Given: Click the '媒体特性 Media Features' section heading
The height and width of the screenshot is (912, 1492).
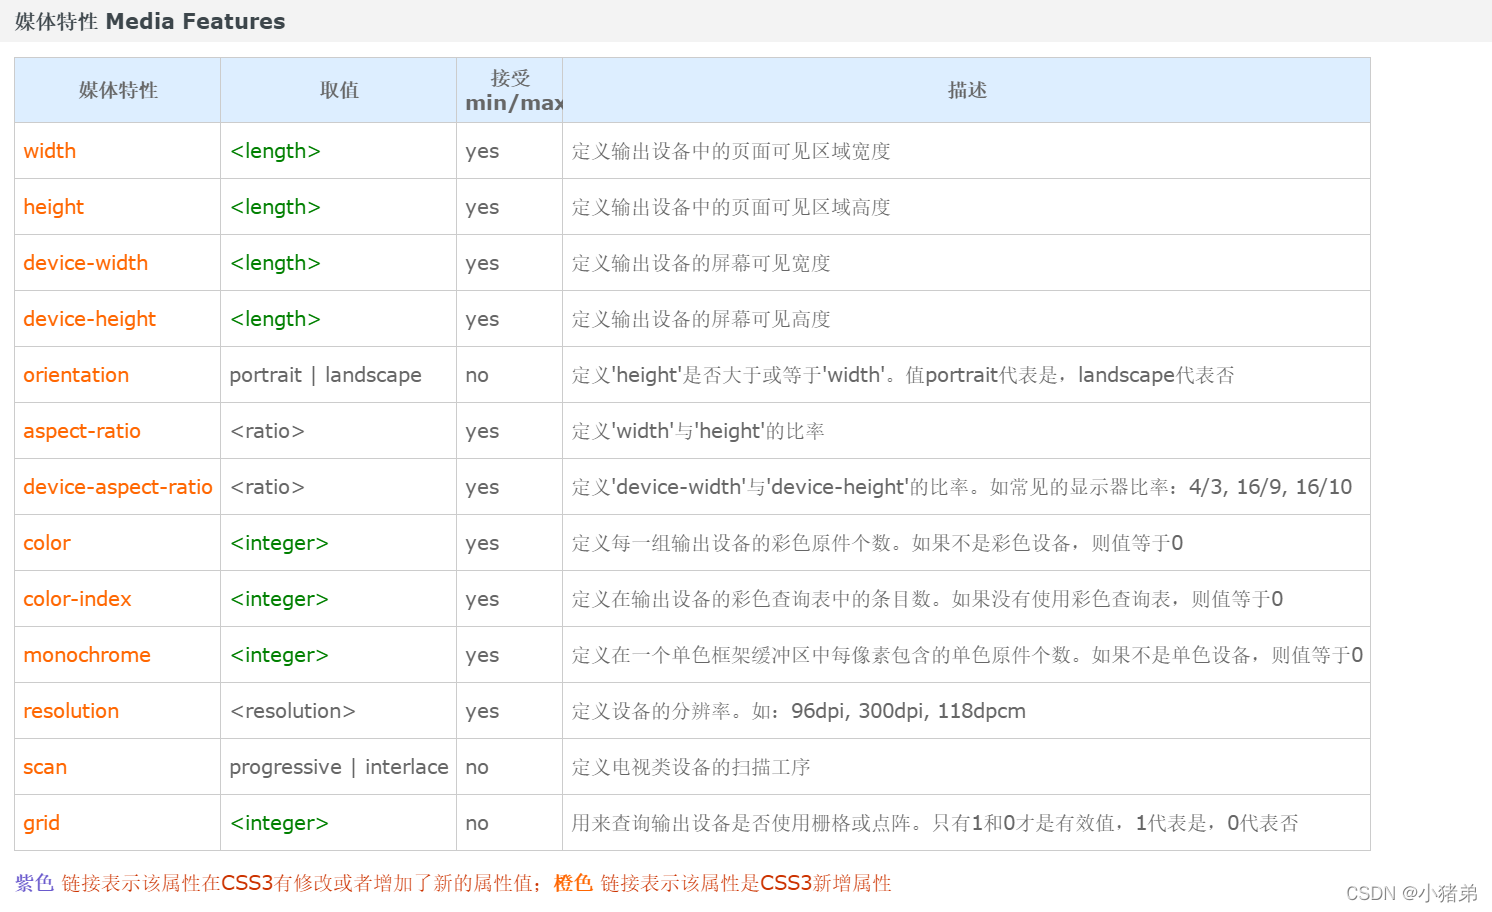Looking at the screenshot, I should [x=150, y=21].
